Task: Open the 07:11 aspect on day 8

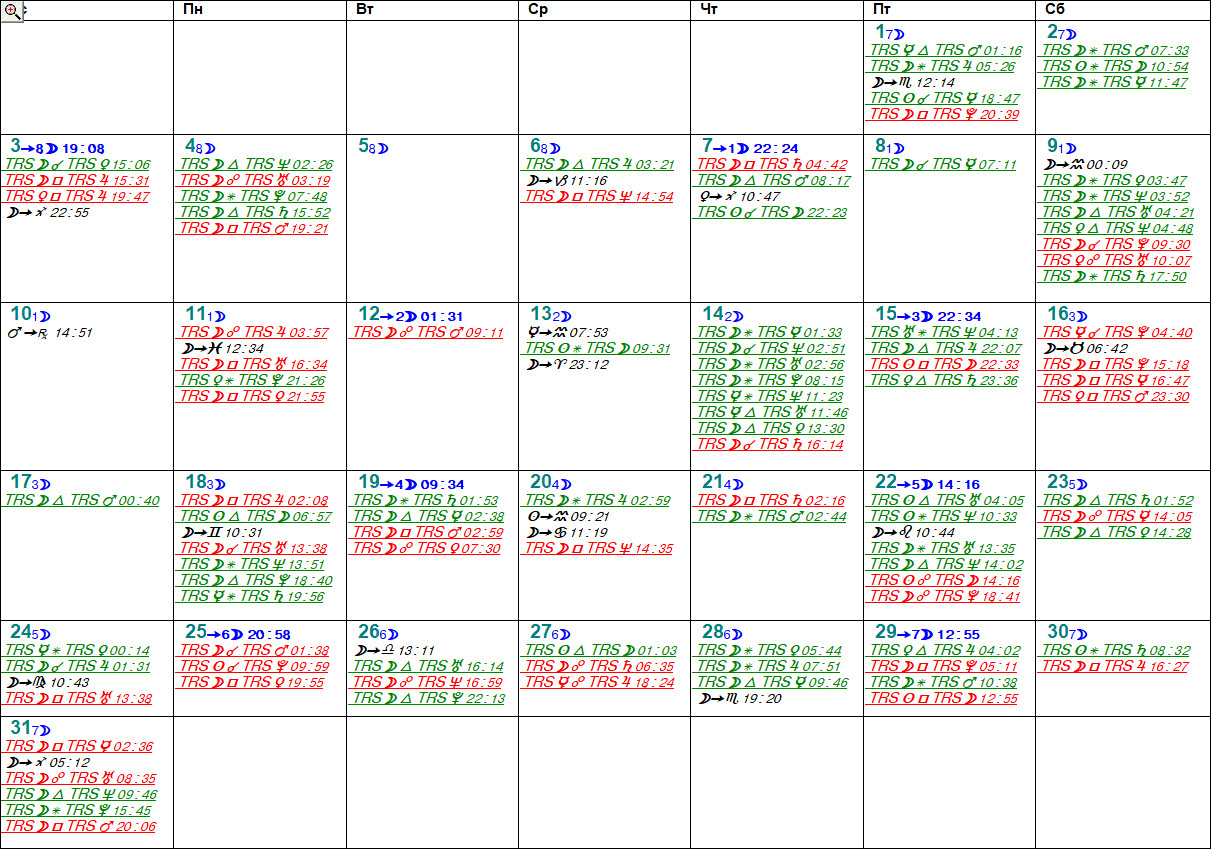Action: (x=943, y=165)
